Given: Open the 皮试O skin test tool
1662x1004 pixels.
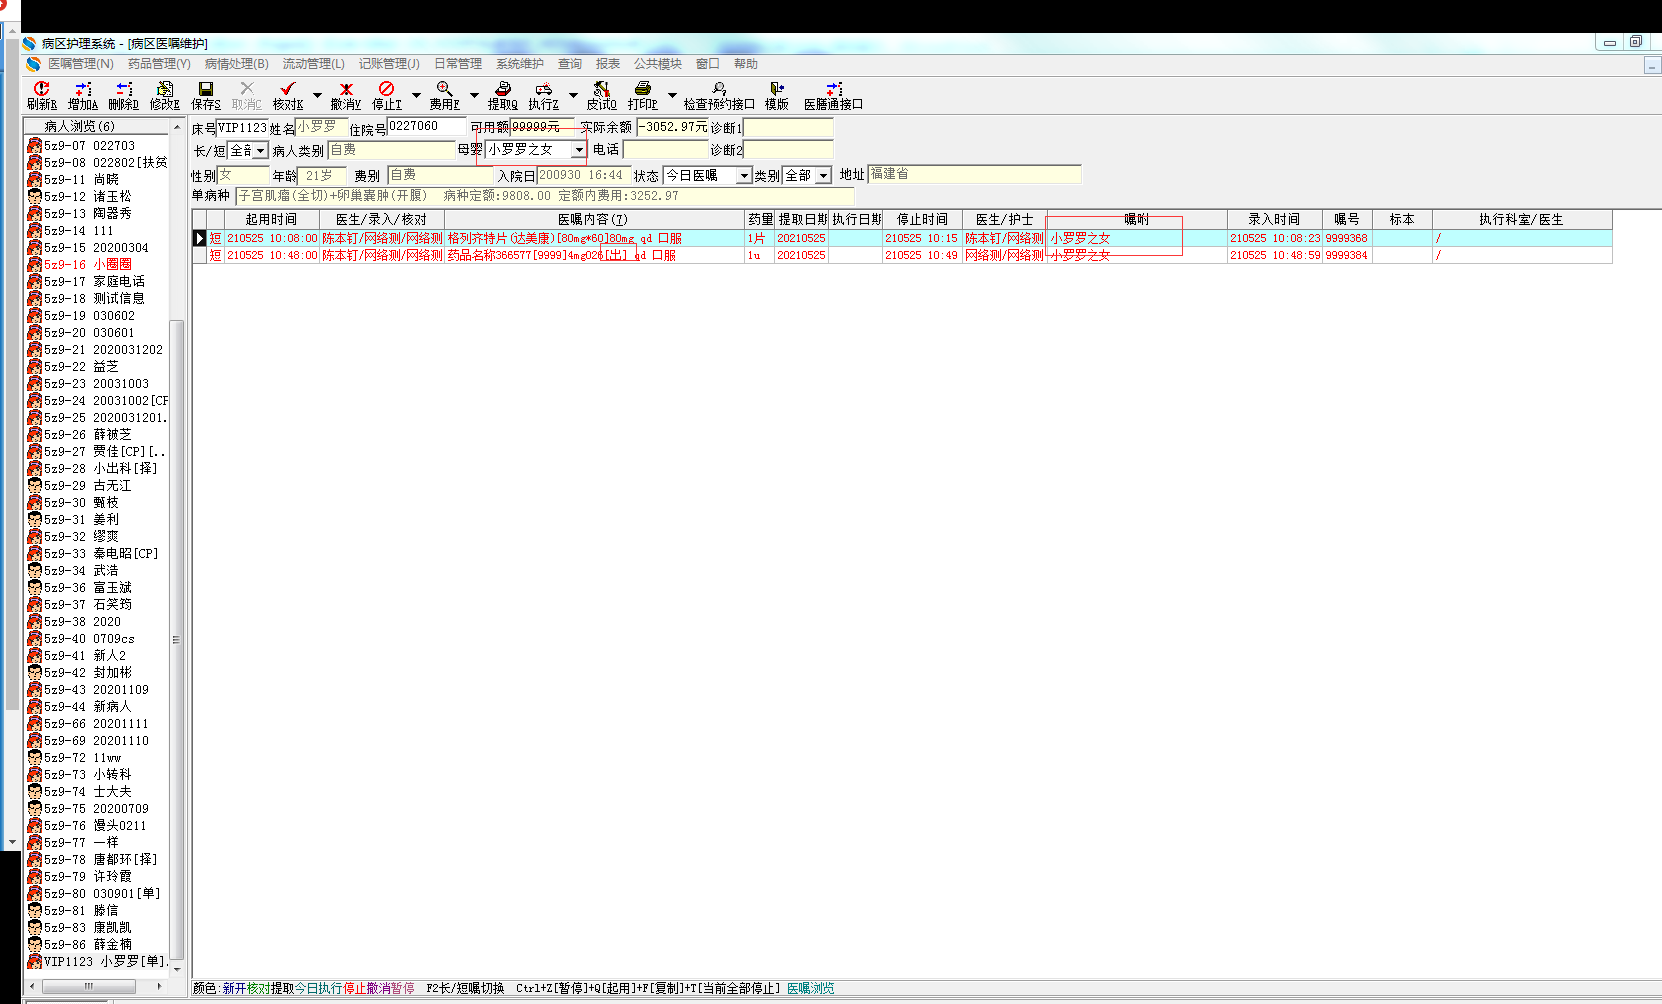Looking at the screenshot, I should click(x=602, y=95).
